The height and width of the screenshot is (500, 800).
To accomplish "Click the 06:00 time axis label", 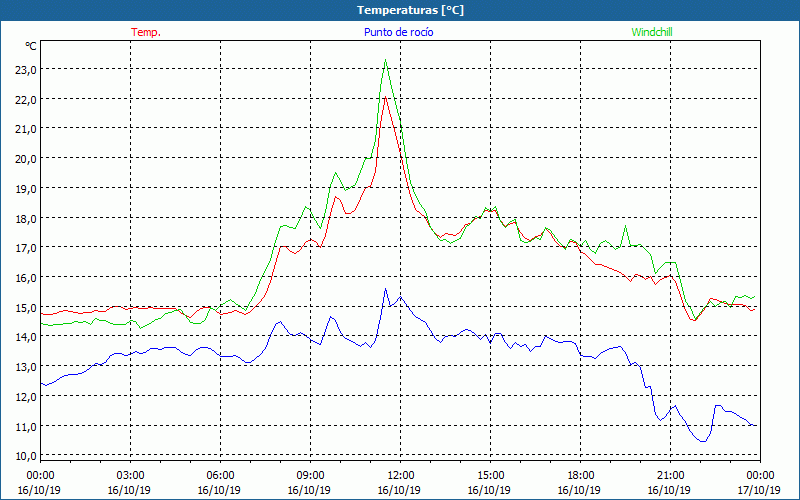I will coord(220,476).
